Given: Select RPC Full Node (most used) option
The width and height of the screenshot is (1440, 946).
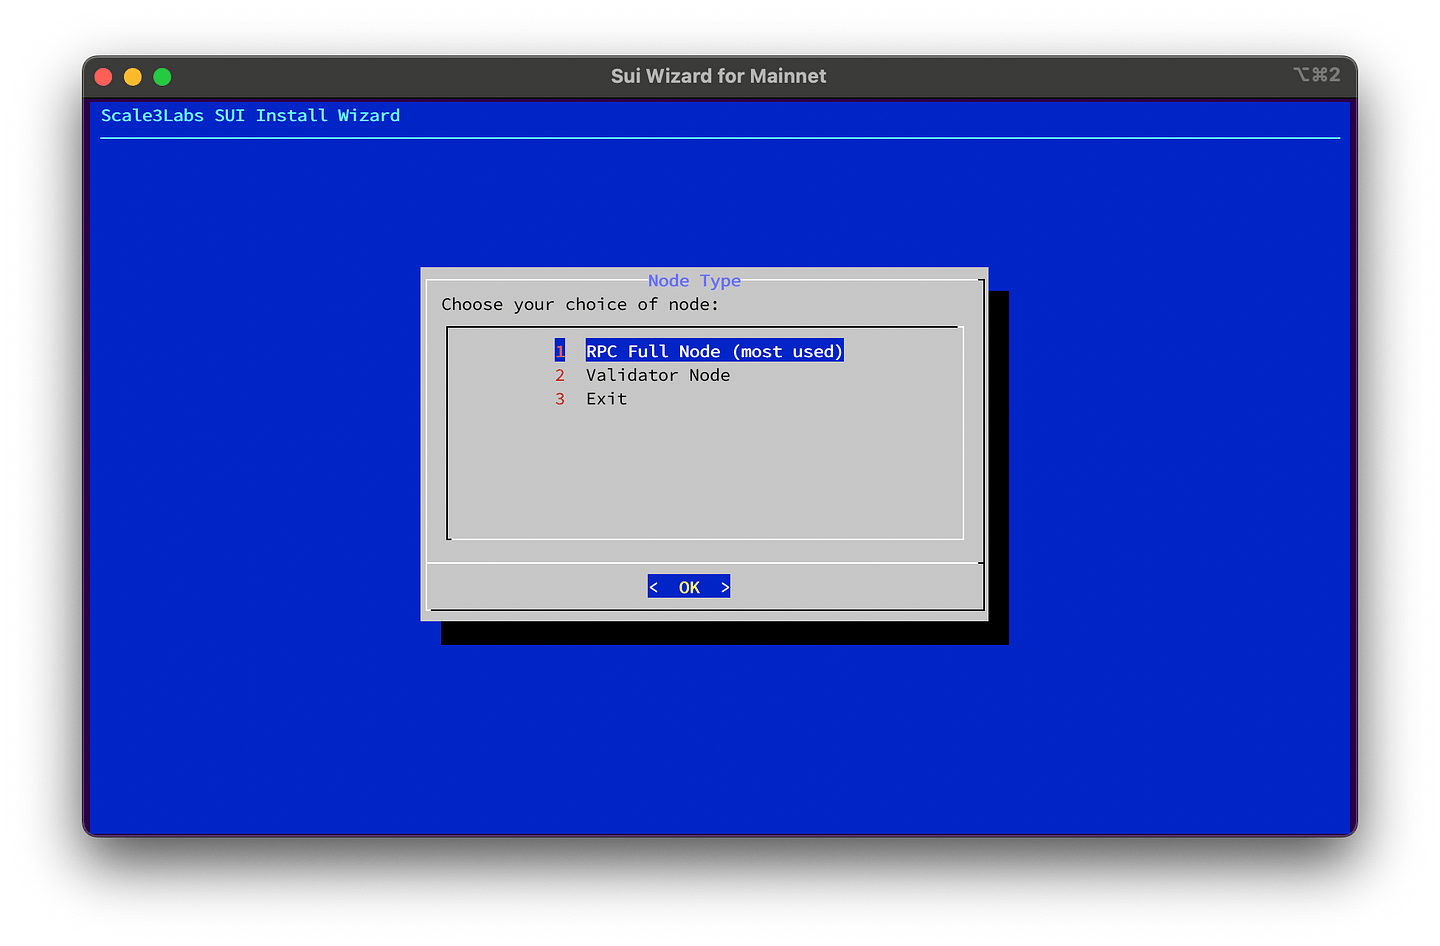Looking at the screenshot, I should coord(714,351).
